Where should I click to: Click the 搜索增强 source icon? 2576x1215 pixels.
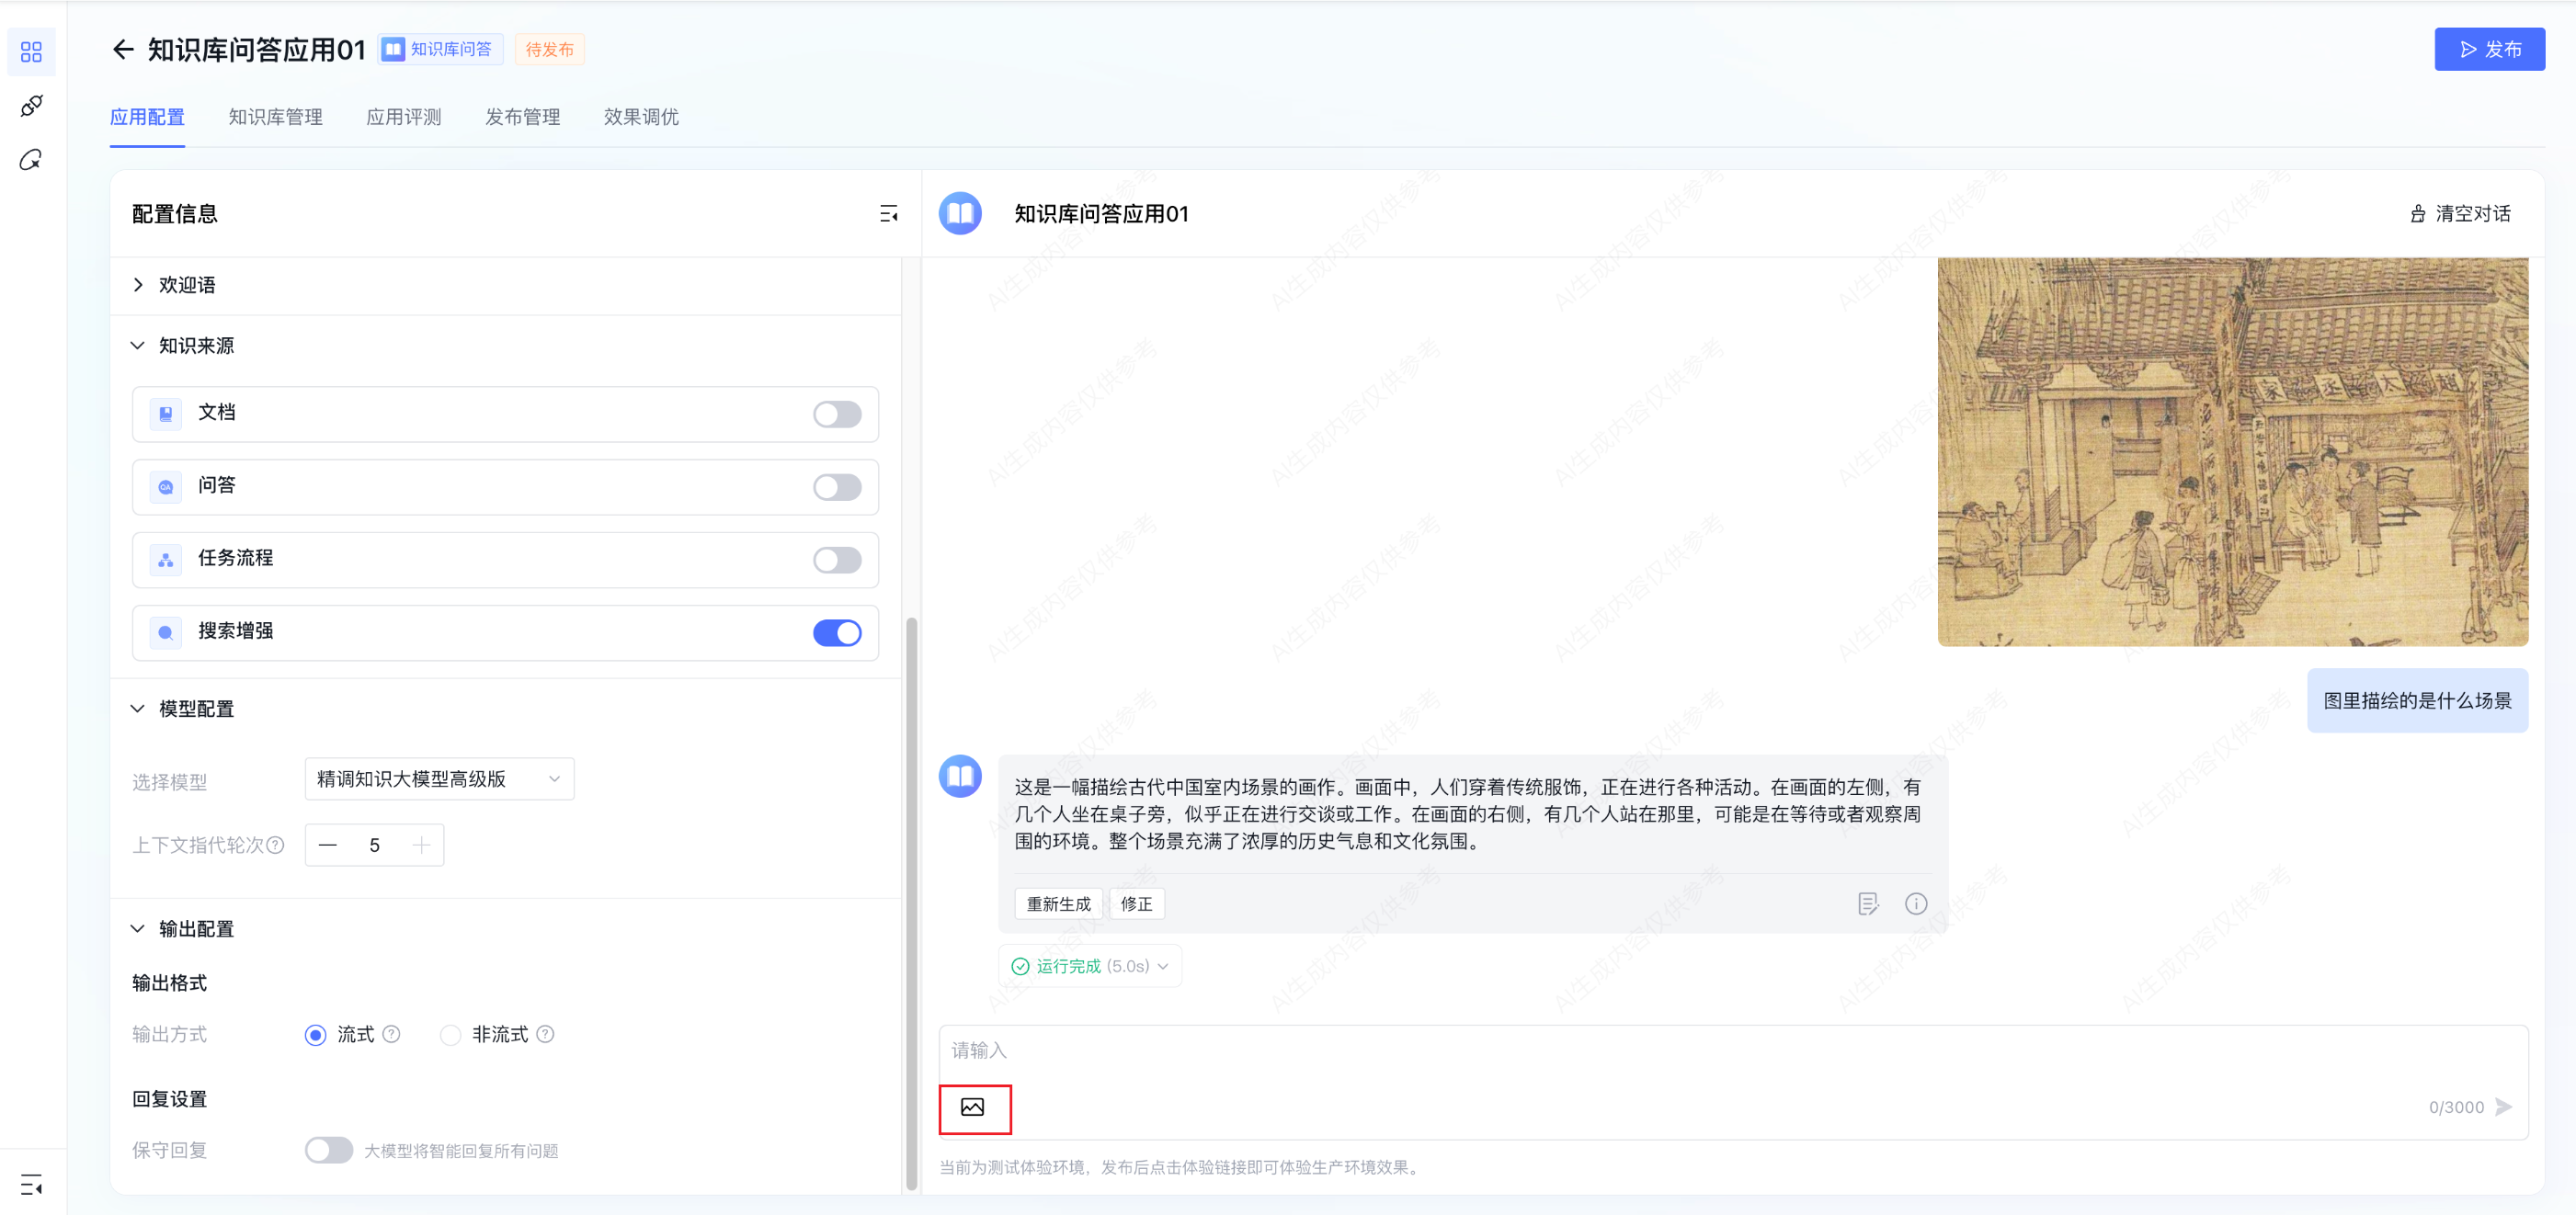point(166,633)
